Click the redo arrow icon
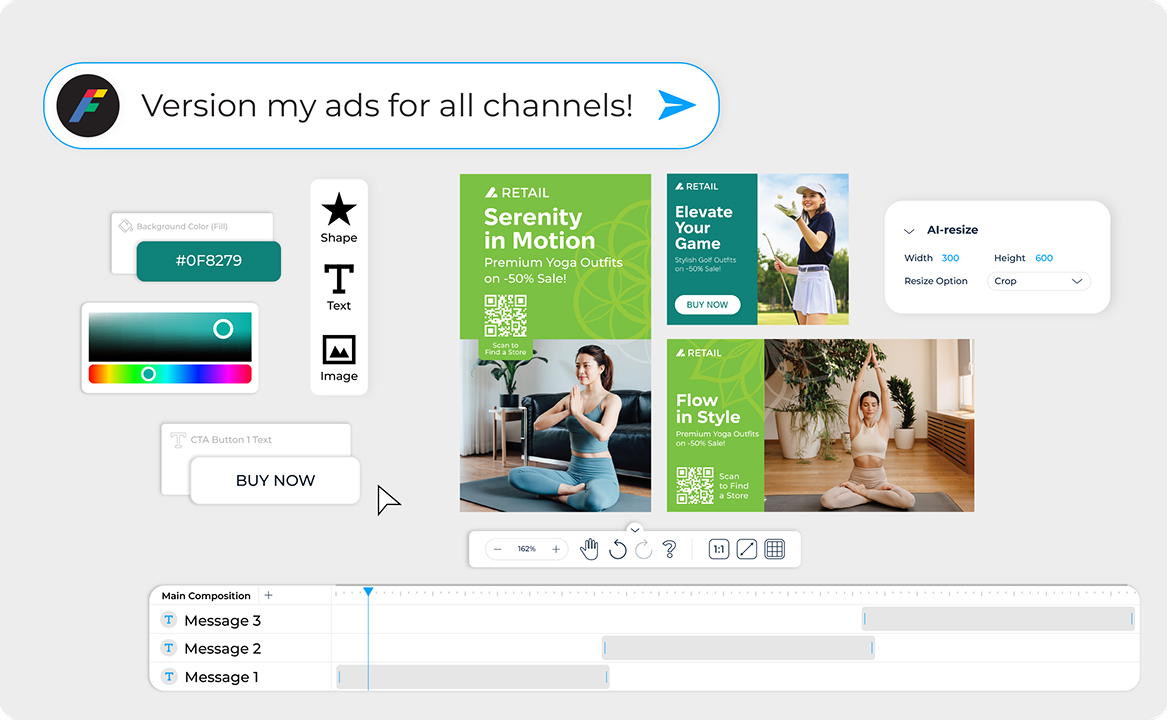The image size is (1168, 720). (x=644, y=549)
